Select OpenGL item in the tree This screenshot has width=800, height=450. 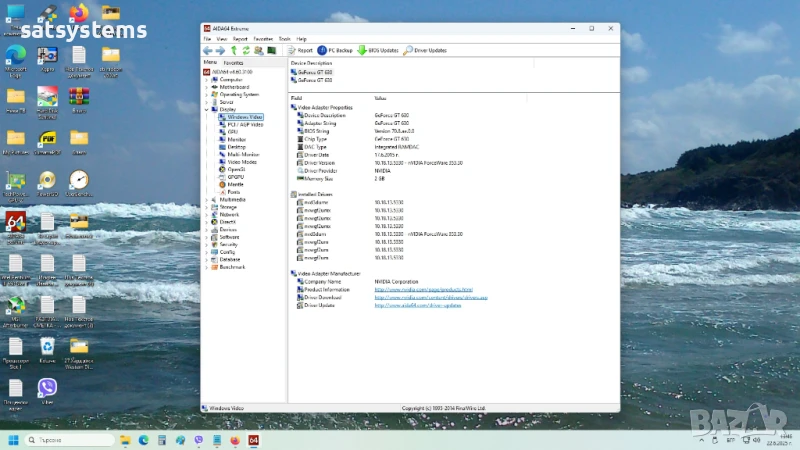(x=236, y=169)
